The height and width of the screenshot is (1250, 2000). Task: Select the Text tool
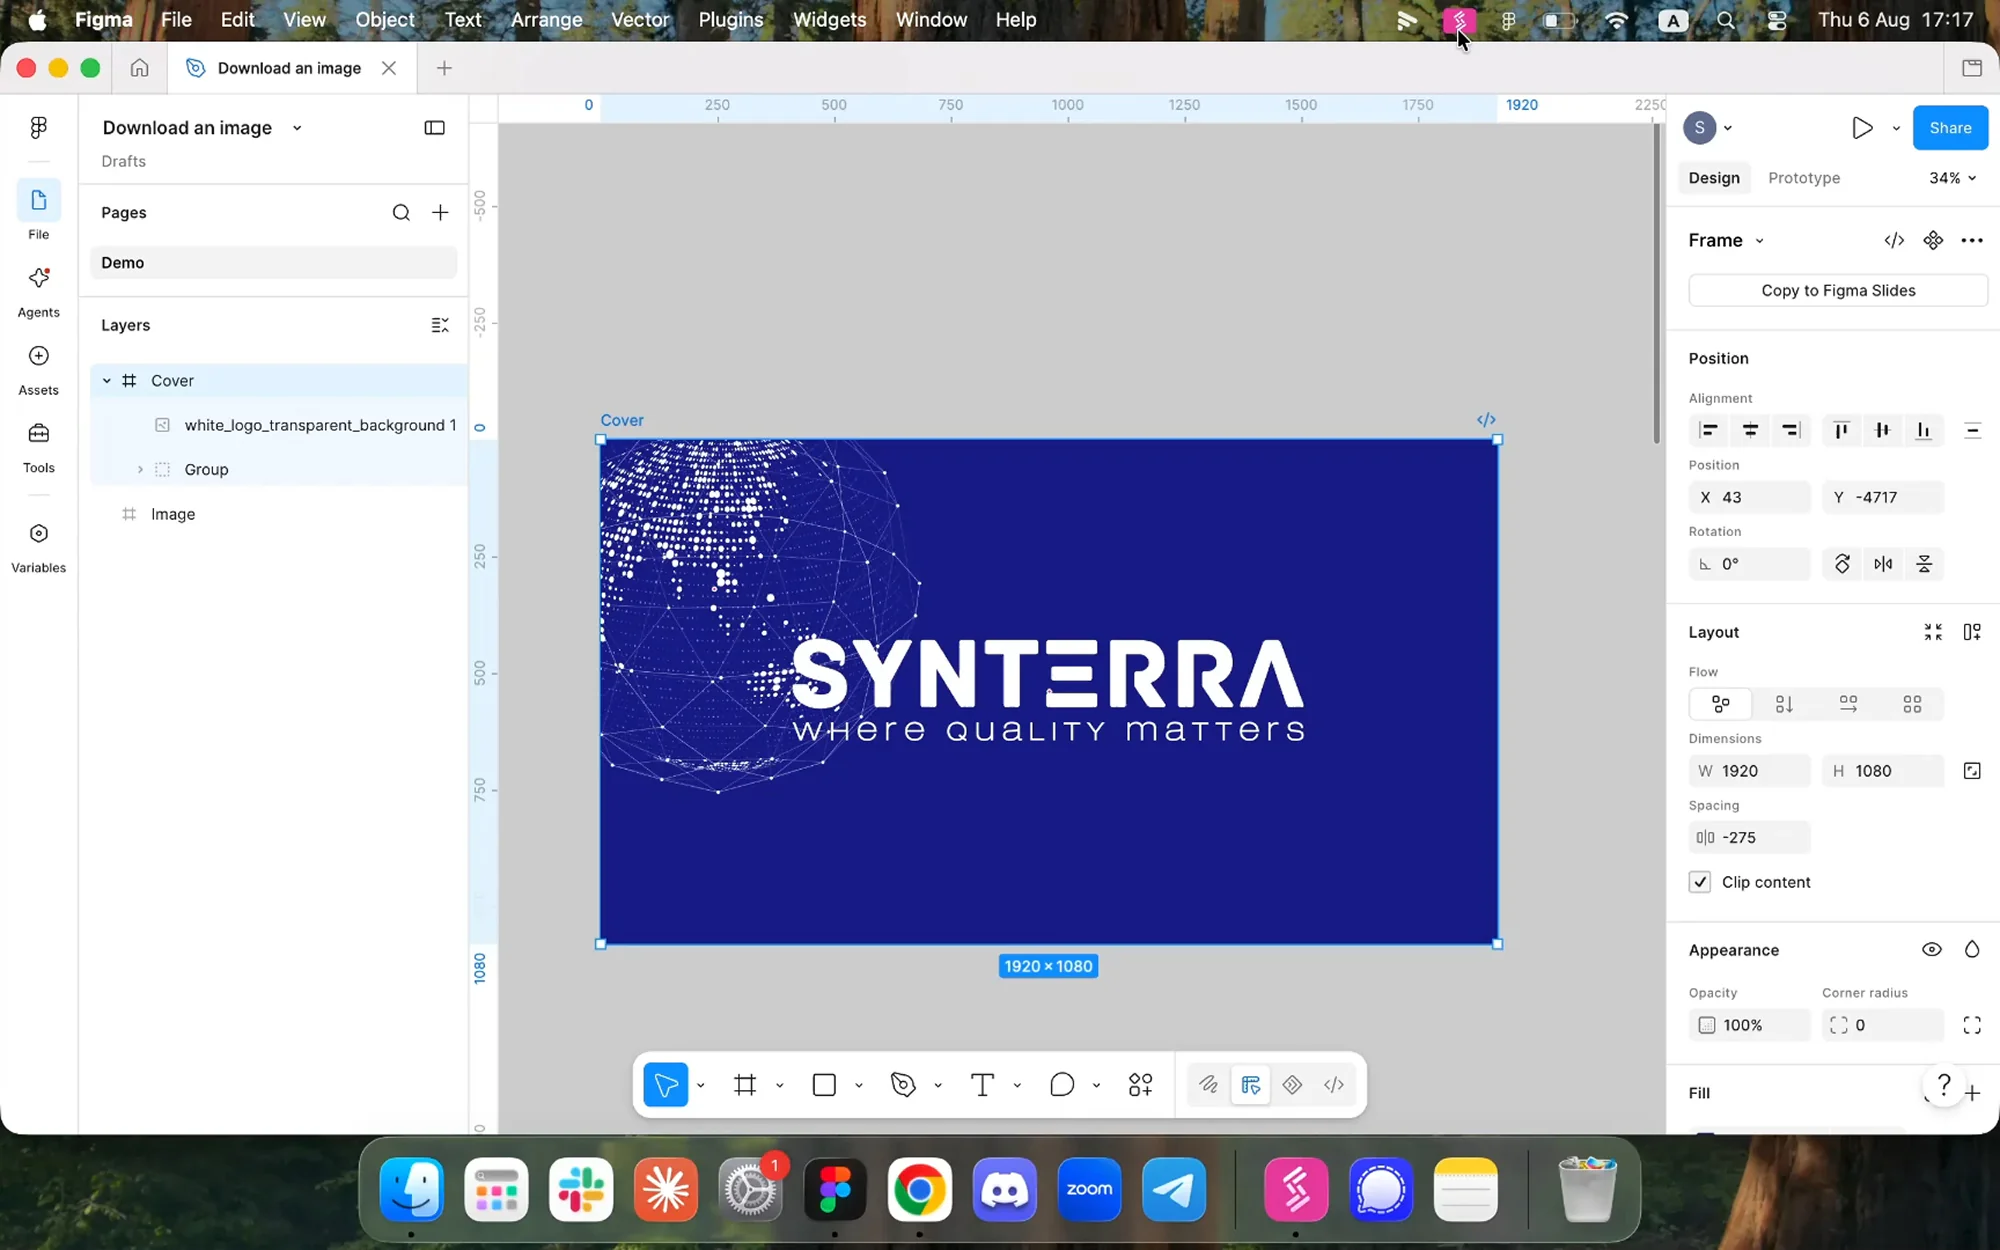pyautogui.click(x=982, y=1085)
